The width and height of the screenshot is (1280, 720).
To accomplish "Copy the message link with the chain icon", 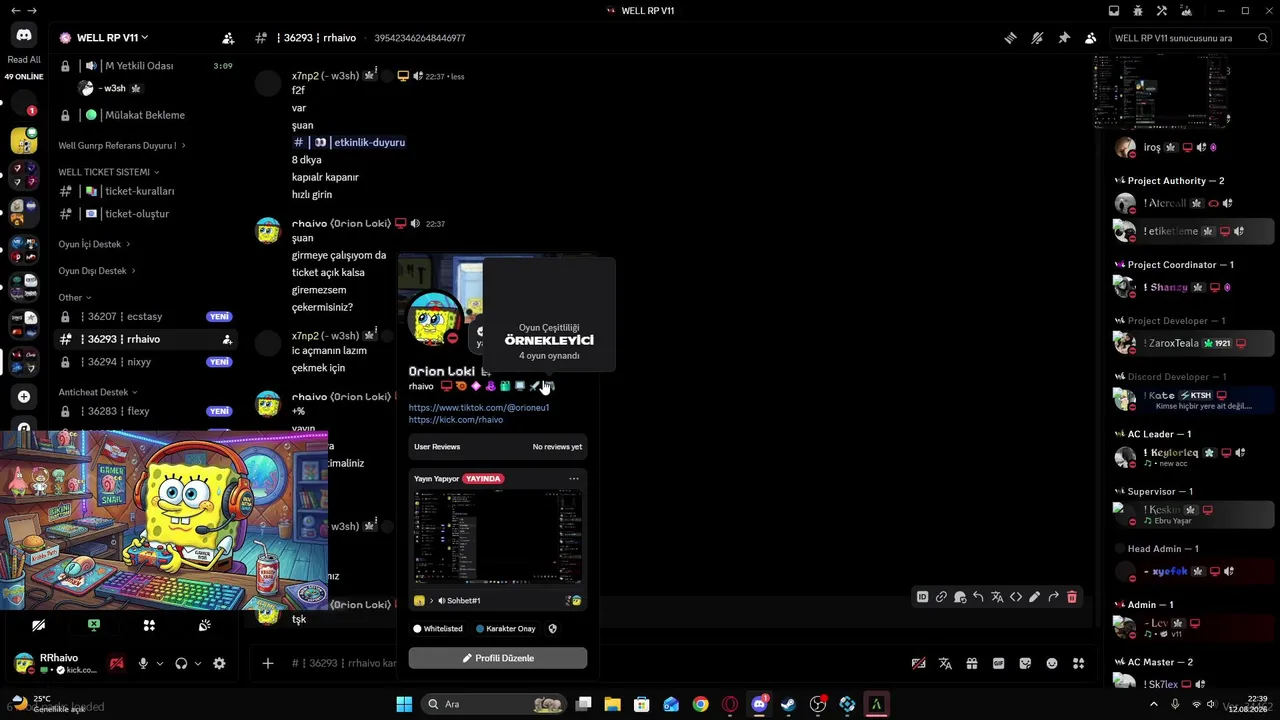I will 941,597.
